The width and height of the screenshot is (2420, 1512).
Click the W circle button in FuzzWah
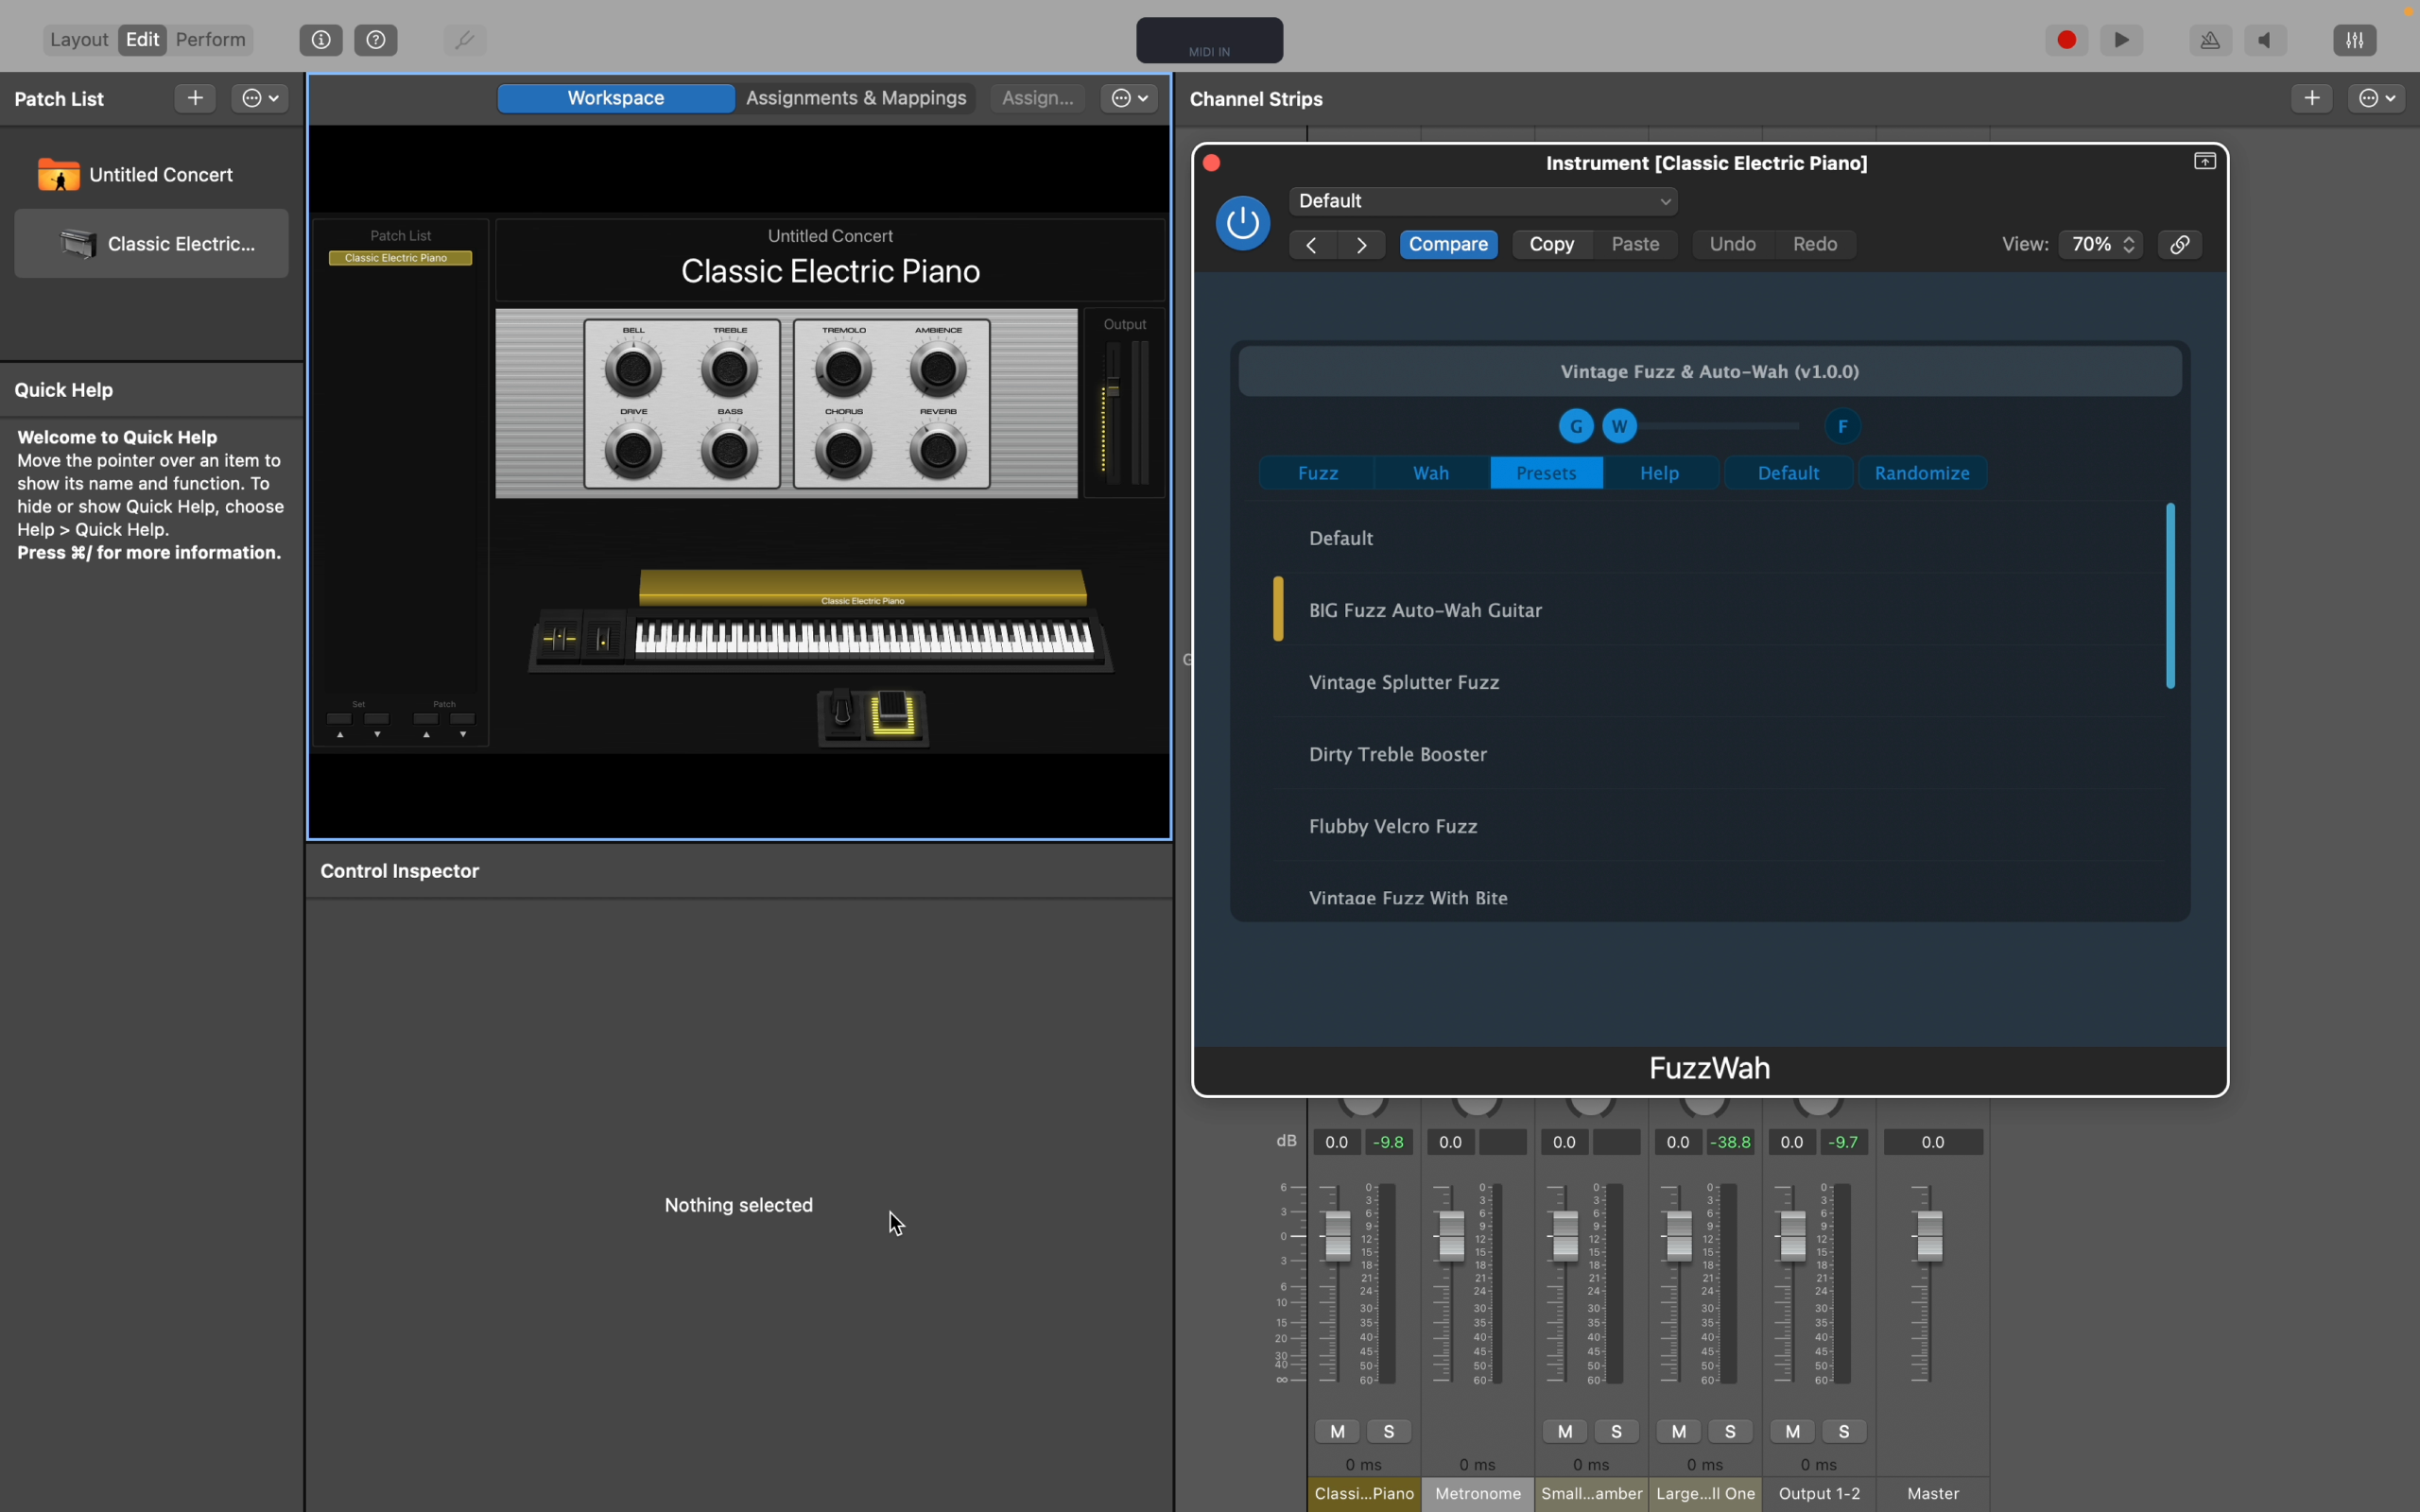tap(1620, 427)
